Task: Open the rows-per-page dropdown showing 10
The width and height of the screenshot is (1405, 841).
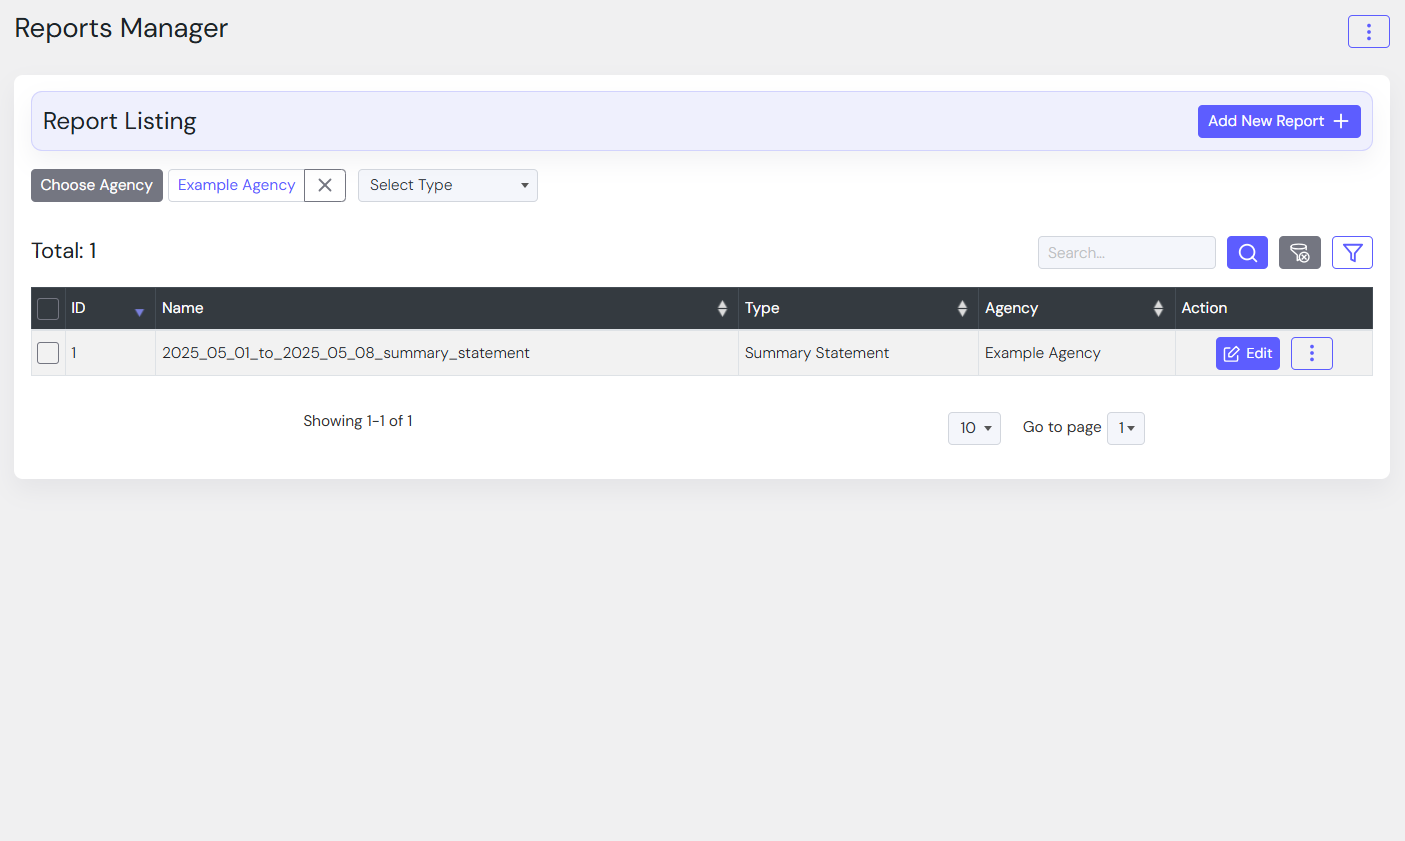Action: pyautogui.click(x=974, y=428)
